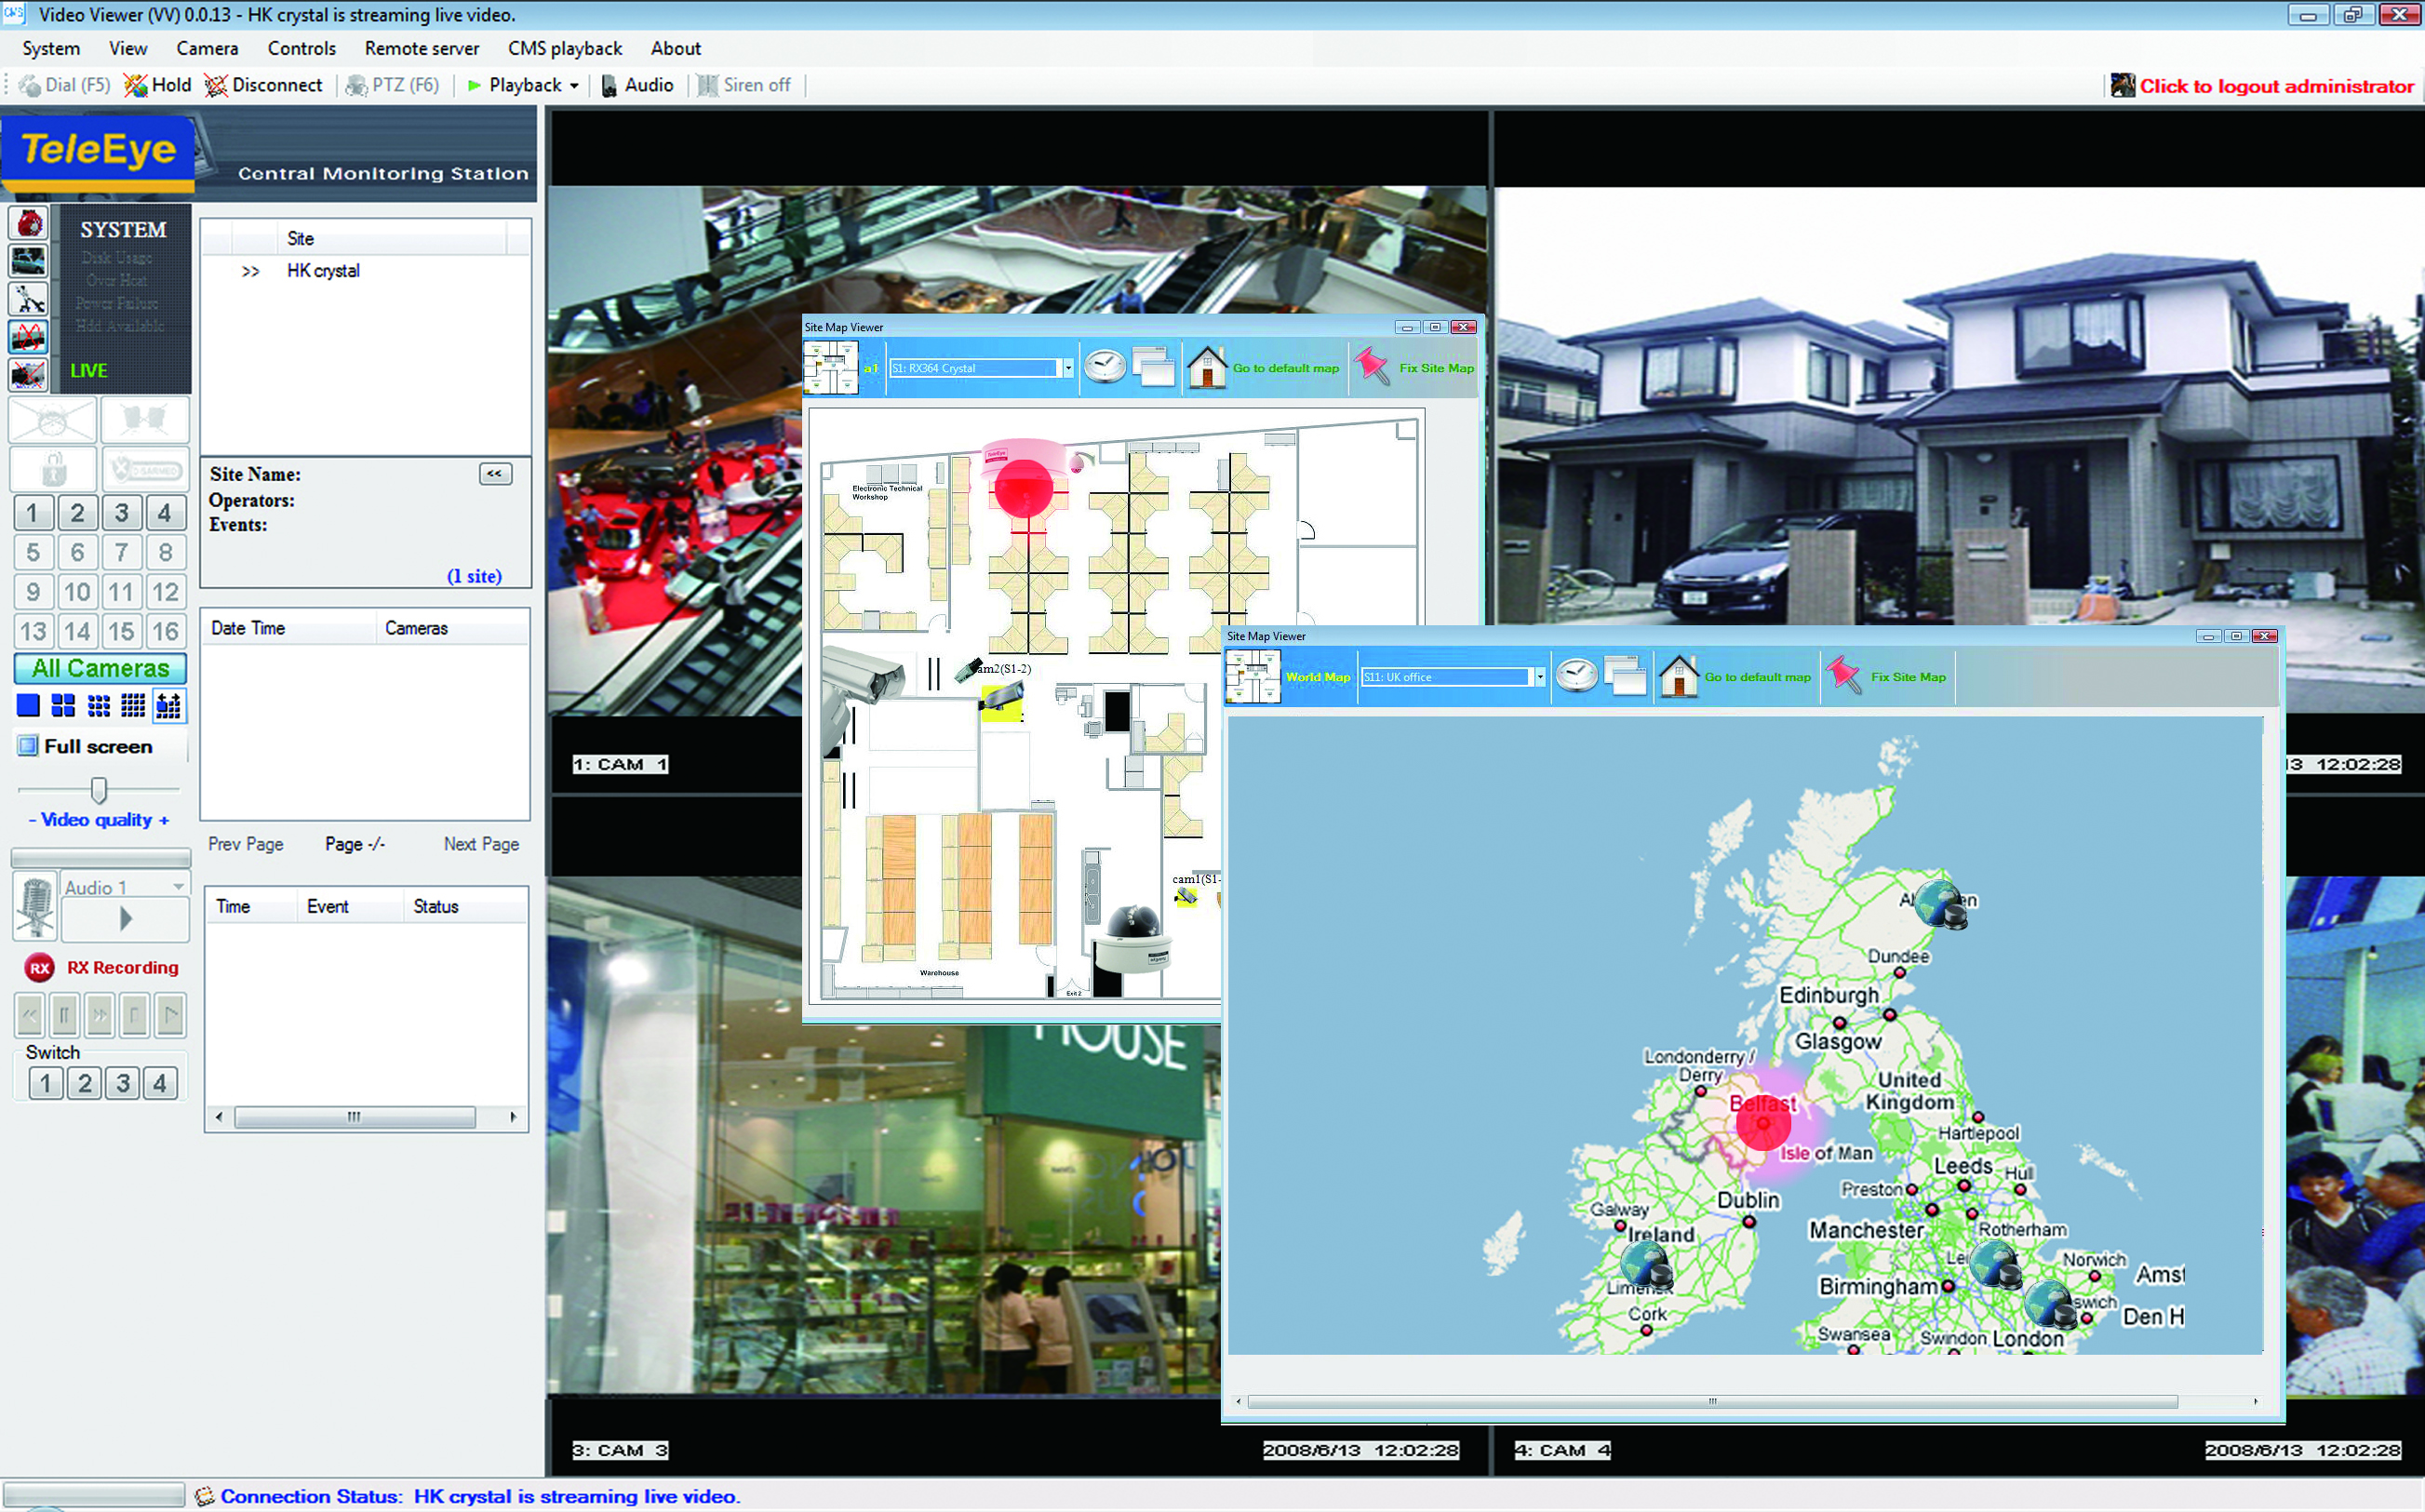The width and height of the screenshot is (2425, 1512).
Task: Select HK crystal in the site list
Action: pos(322,271)
